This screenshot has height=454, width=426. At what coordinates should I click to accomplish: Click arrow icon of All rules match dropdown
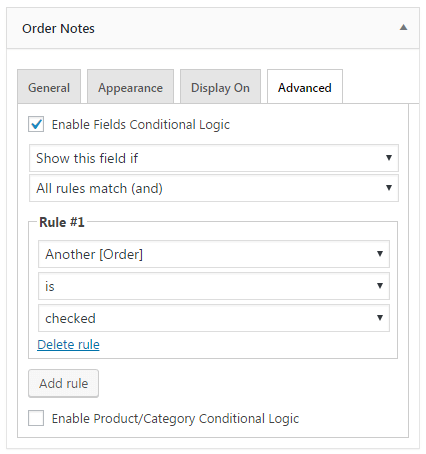click(389, 188)
